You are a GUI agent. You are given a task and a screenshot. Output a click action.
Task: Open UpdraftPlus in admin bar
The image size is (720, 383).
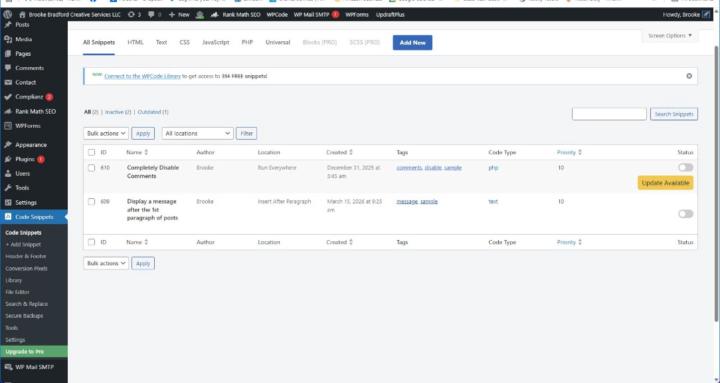click(x=390, y=15)
